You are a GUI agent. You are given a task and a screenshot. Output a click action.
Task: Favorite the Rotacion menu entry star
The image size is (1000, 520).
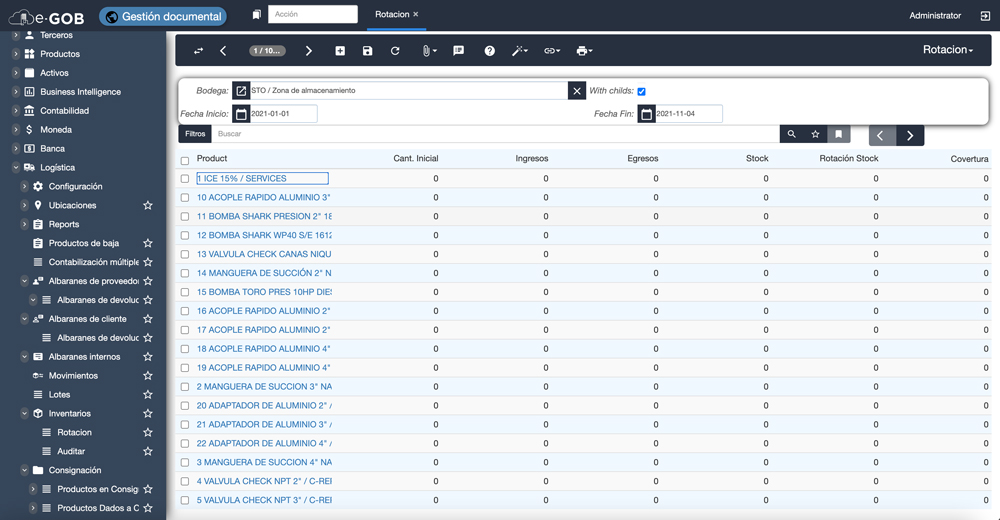coord(147,433)
